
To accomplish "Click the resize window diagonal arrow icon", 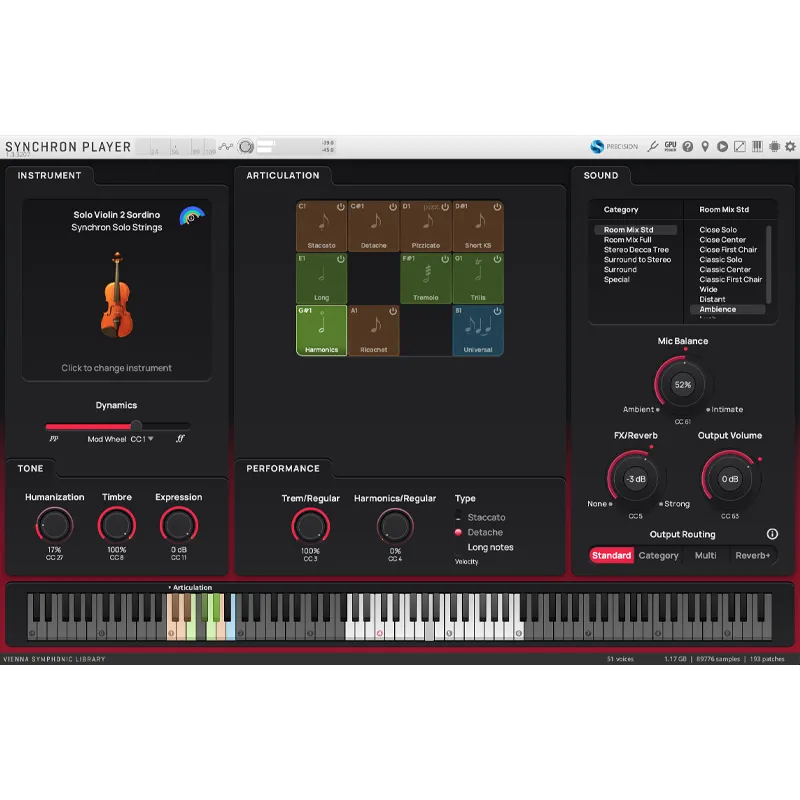I will 740,147.
